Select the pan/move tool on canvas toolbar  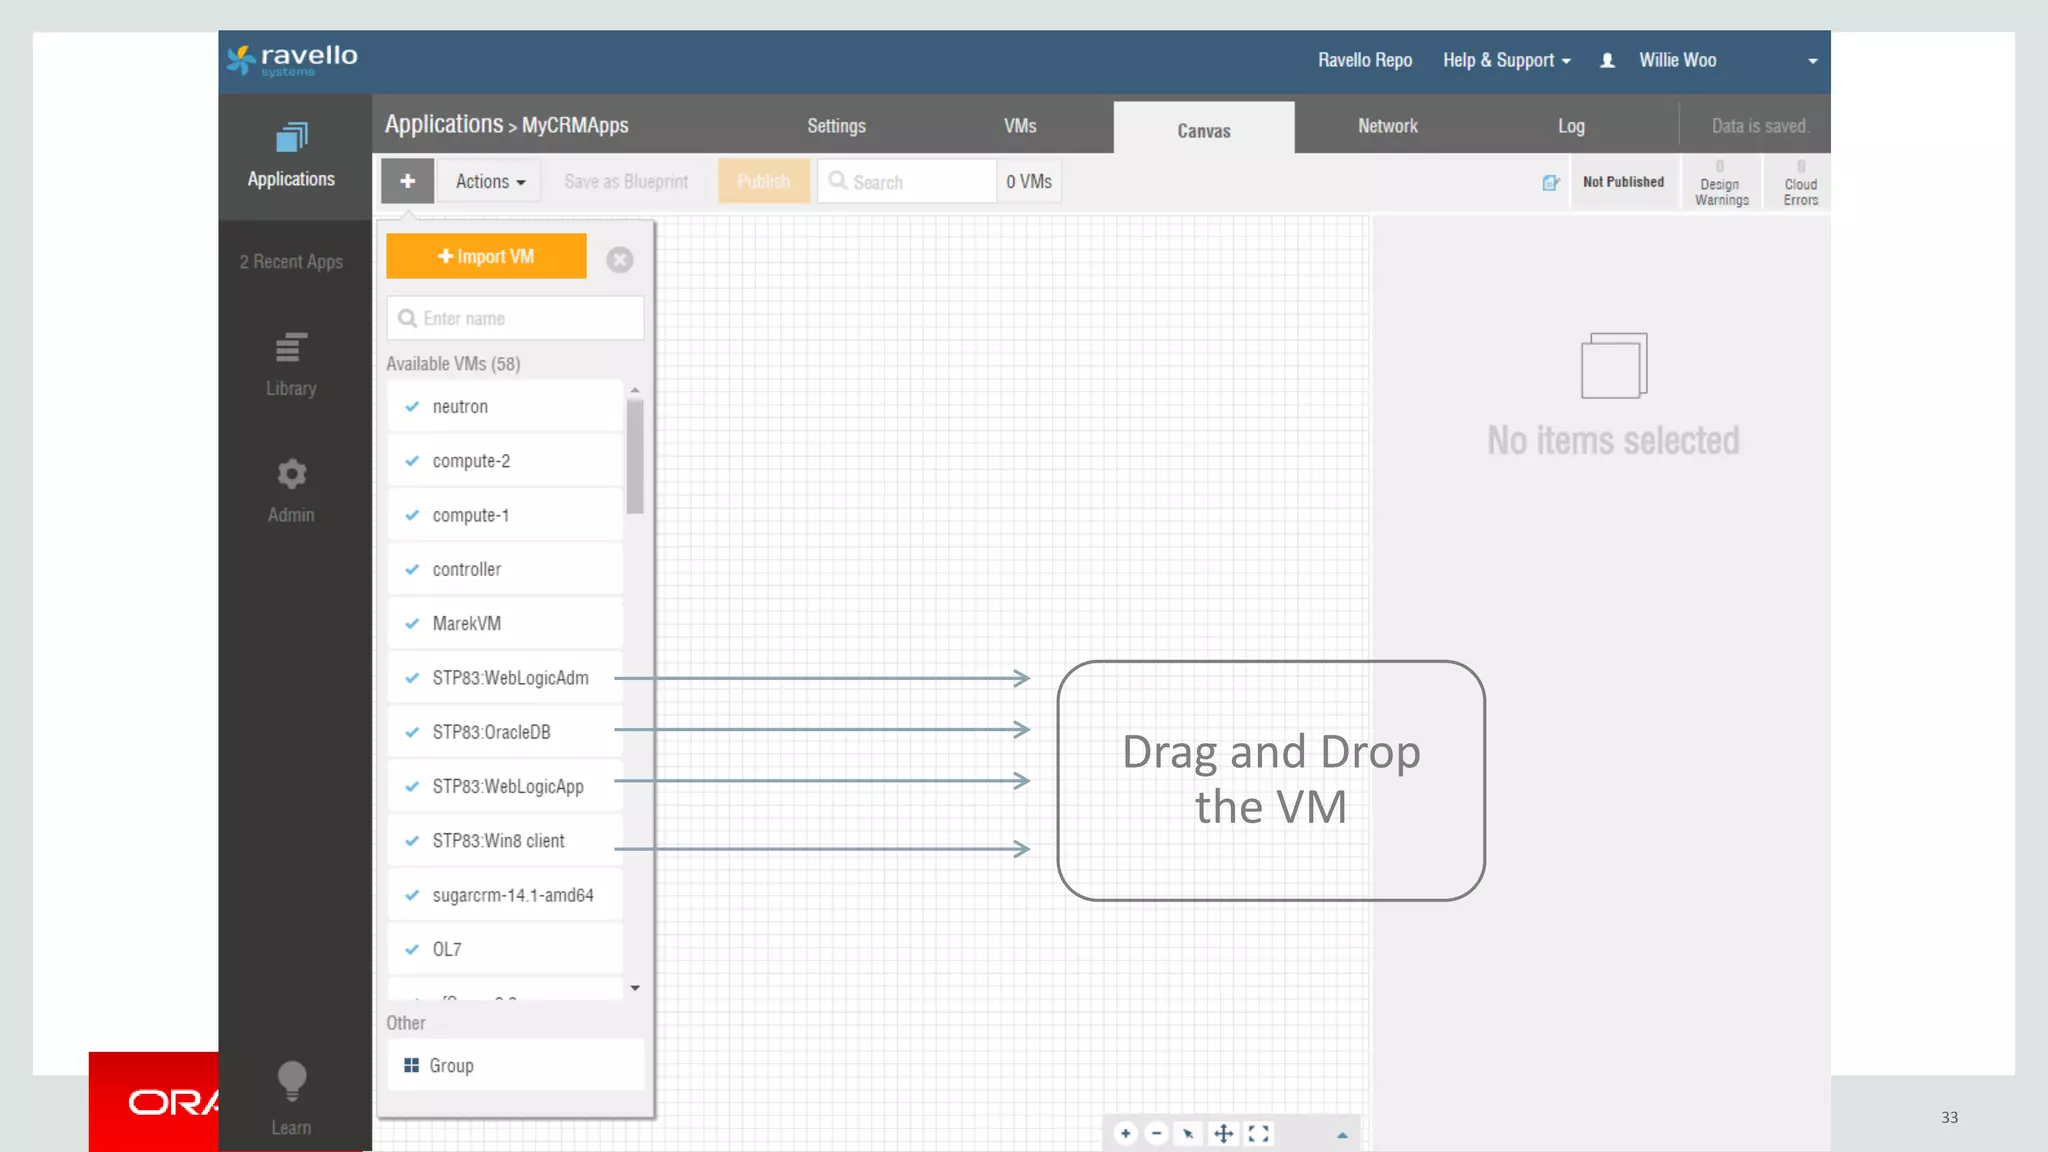pyautogui.click(x=1223, y=1133)
